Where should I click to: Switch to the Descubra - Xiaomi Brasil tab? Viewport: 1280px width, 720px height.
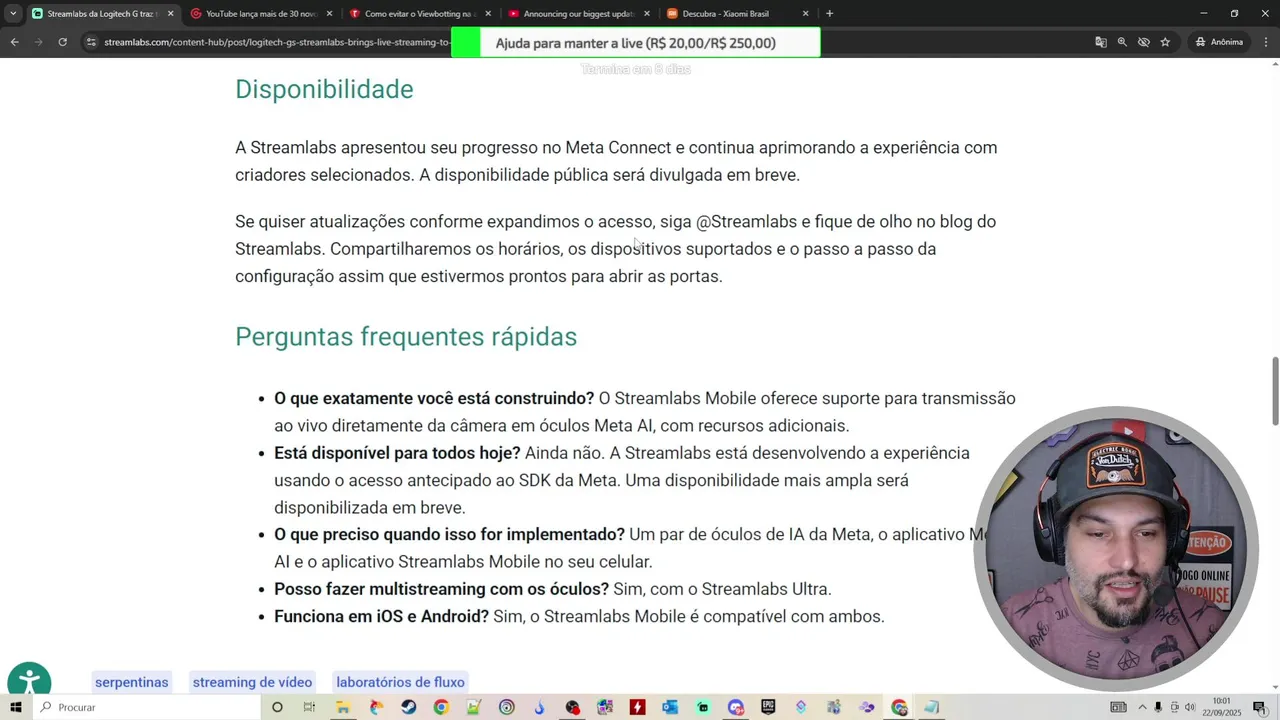click(x=739, y=14)
